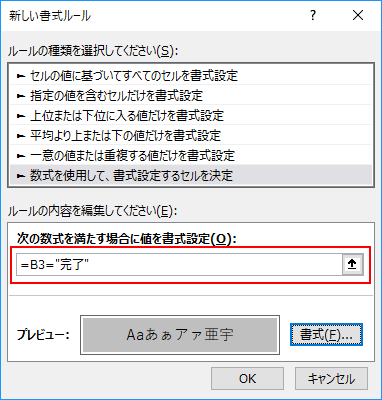The image size is (382, 400).
Task: Click the range selector collapse arrow icon
Action: 352,264
